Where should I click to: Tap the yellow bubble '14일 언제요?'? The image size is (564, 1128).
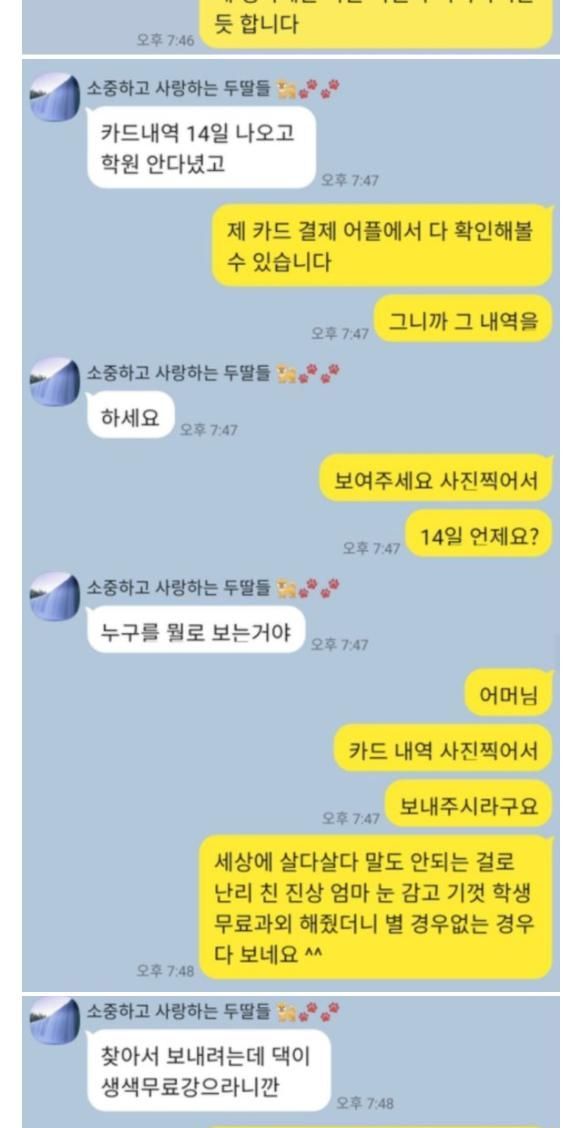pyautogui.click(x=479, y=534)
